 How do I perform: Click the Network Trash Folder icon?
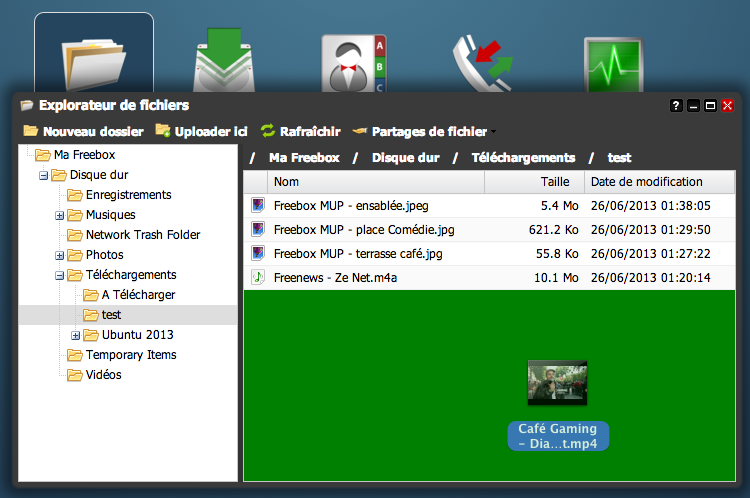click(75, 235)
